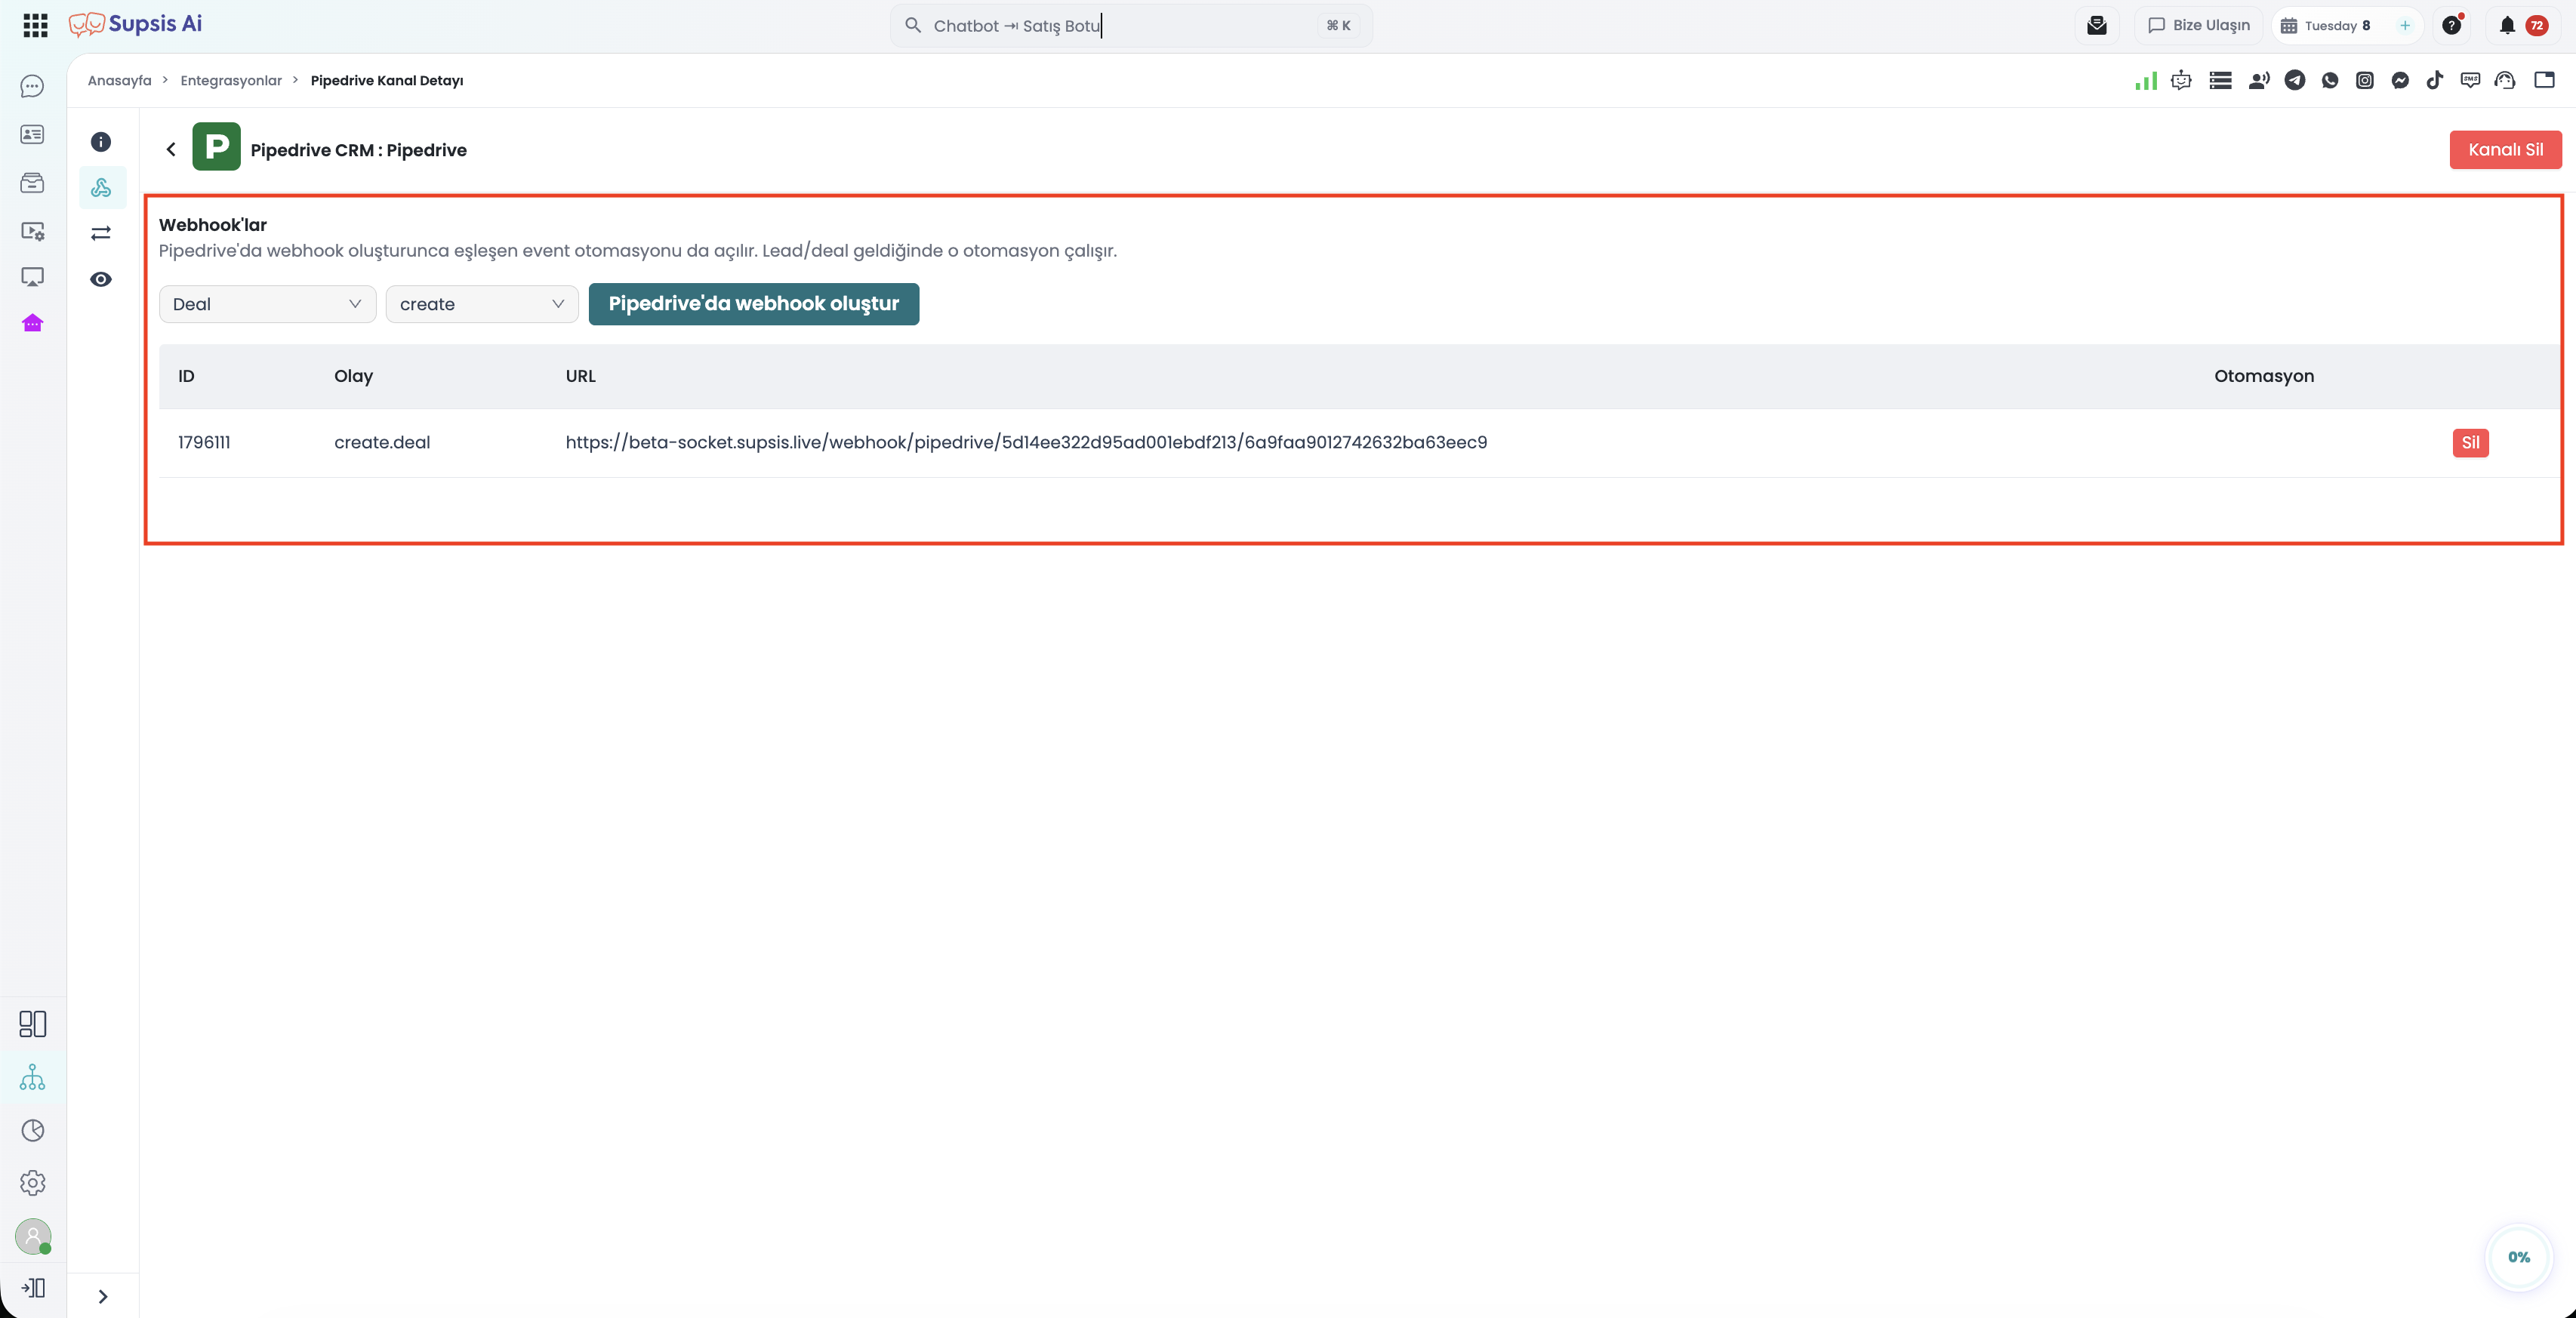The height and width of the screenshot is (1318, 2576).
Task: Go to Anasayfa breadcrumb
Action: tap(119, 80)
